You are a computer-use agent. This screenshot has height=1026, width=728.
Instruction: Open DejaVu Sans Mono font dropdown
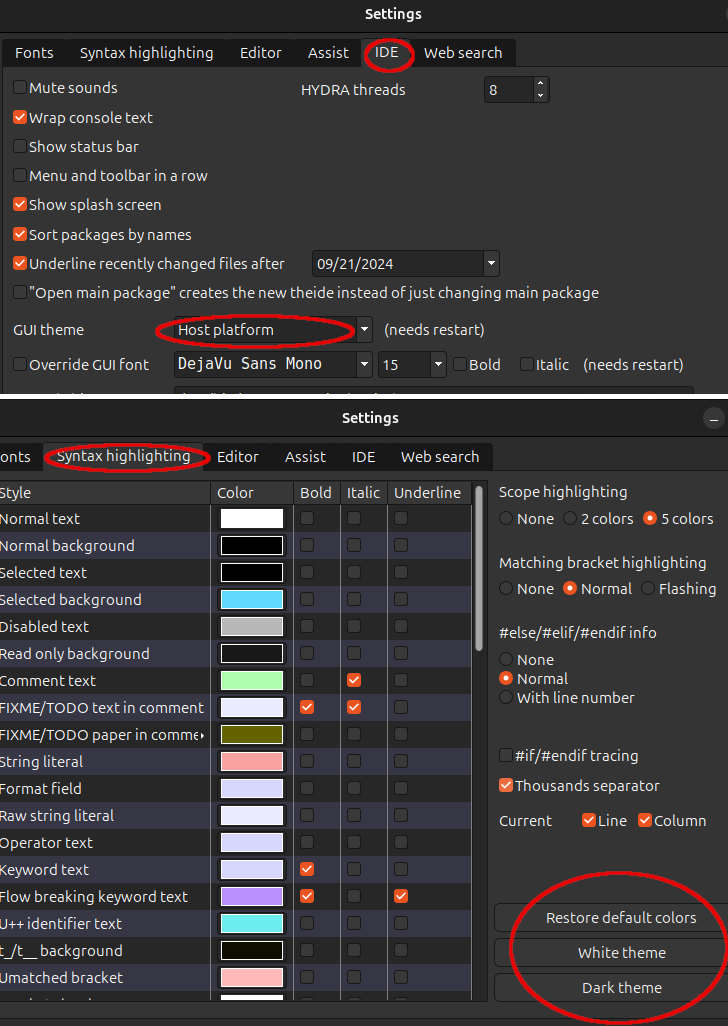click(x=364, y=365)
